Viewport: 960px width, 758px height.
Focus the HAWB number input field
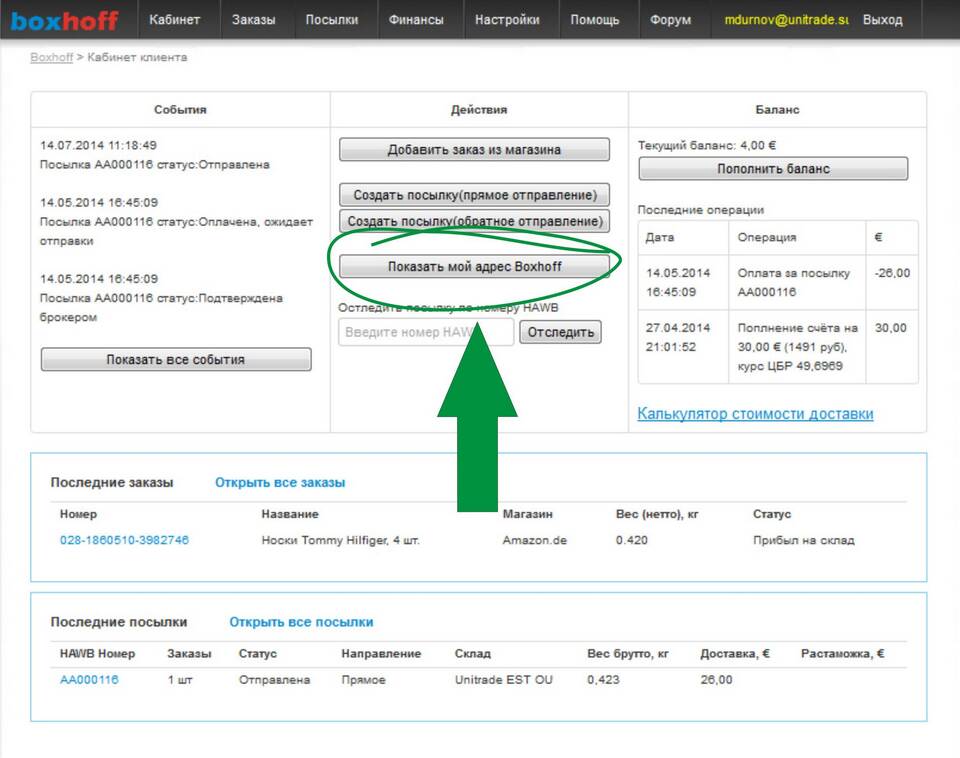point(426,332)
